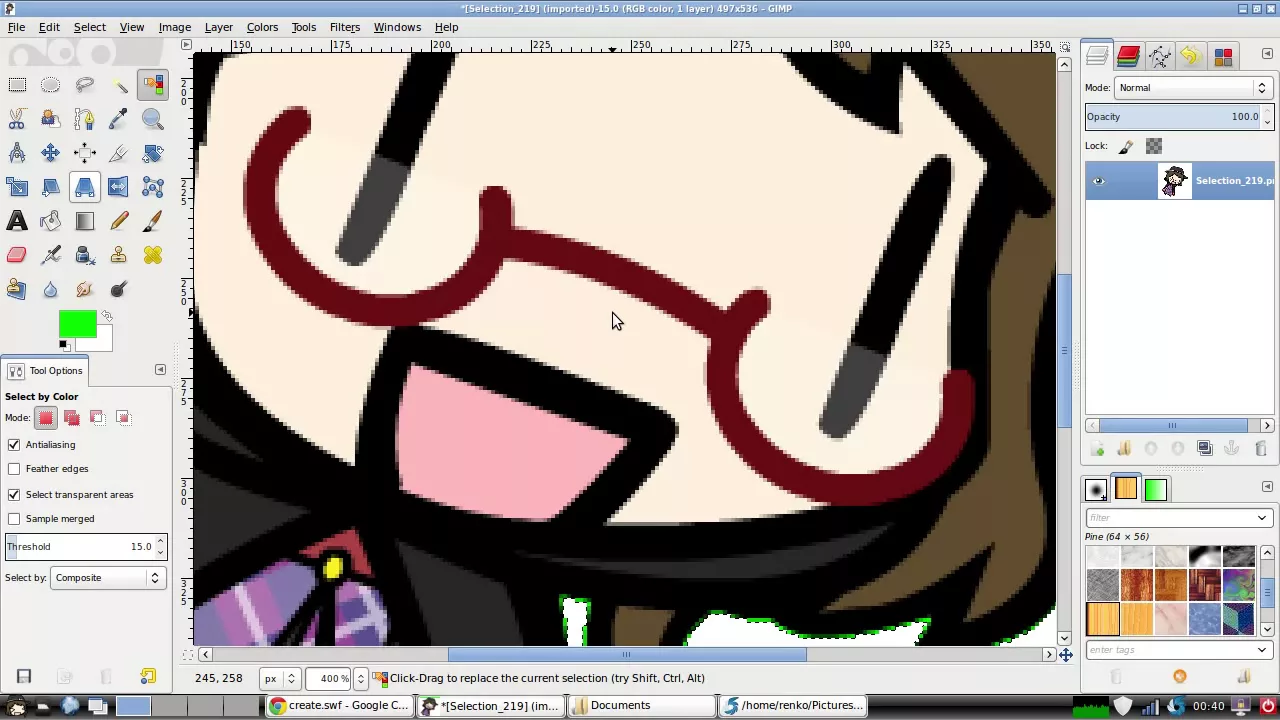
Task: Open the layer Mode dropdown
Action: (x=1194, y=88)
